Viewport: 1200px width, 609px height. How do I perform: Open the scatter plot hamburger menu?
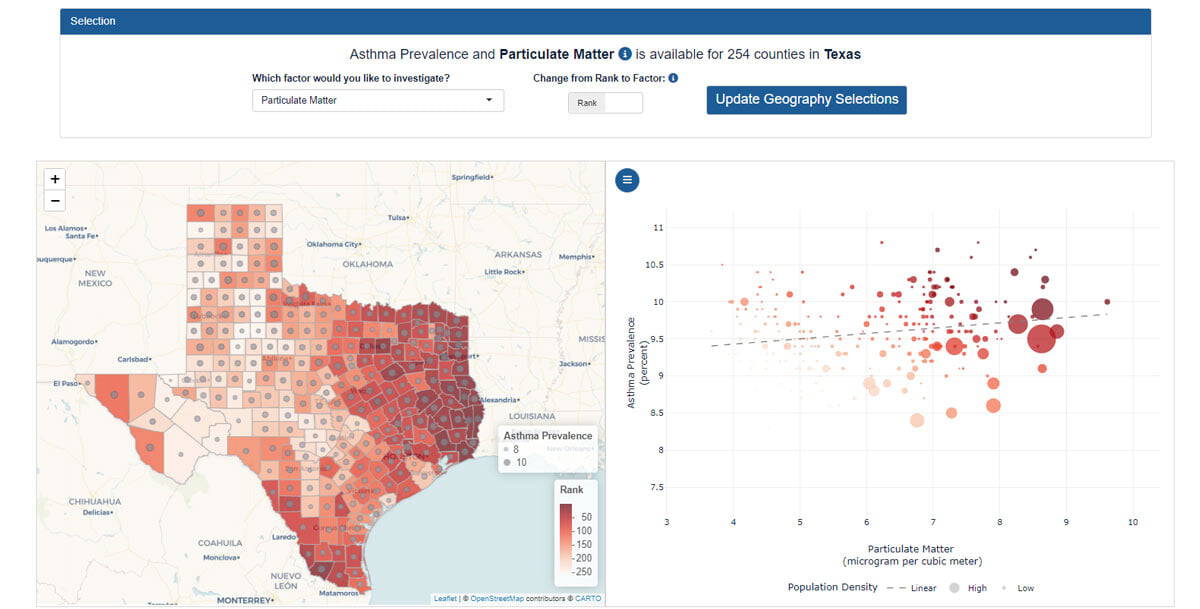[627, 180]
